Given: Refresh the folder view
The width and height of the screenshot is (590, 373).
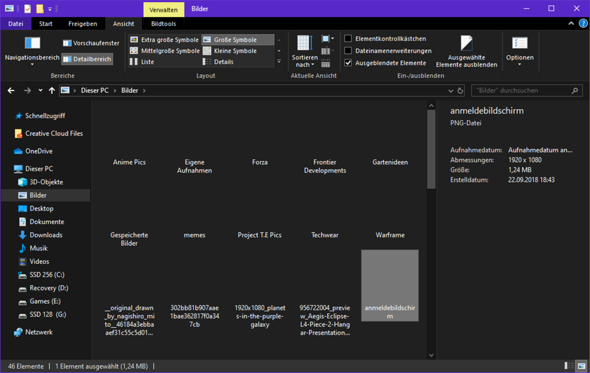Looking at the screenshot, I should point(460,91).
